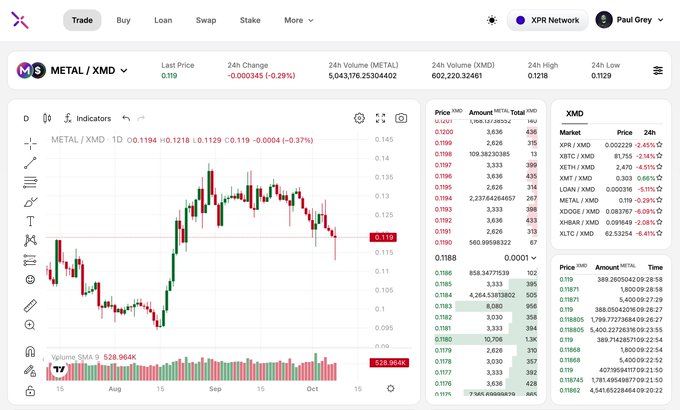Select the brush drawing tool

pos(30,202)
